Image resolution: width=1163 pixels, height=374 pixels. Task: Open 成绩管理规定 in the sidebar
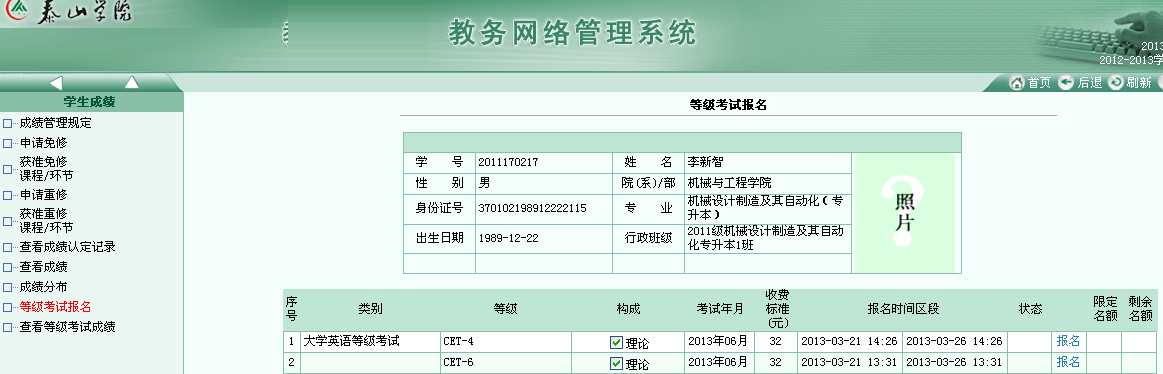[56, 123]
